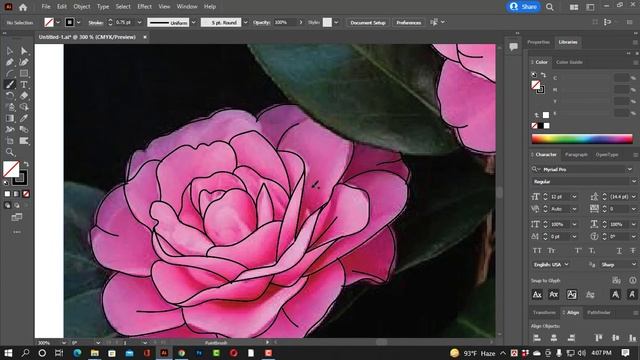Open the Window menu
The width and height of the screenshot is (640, 360).
pos(187,7)
